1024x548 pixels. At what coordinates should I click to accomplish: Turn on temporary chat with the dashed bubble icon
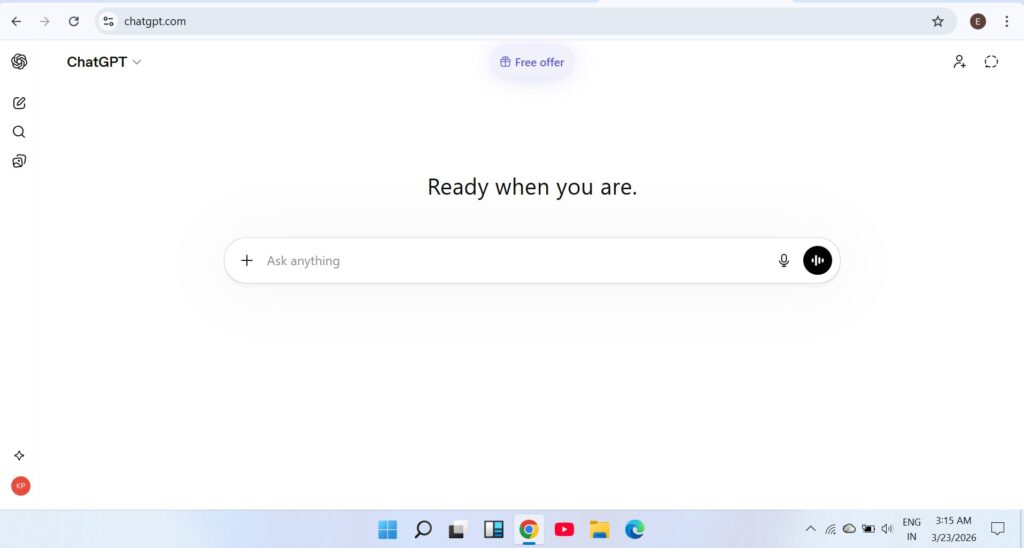pos(991,61)
